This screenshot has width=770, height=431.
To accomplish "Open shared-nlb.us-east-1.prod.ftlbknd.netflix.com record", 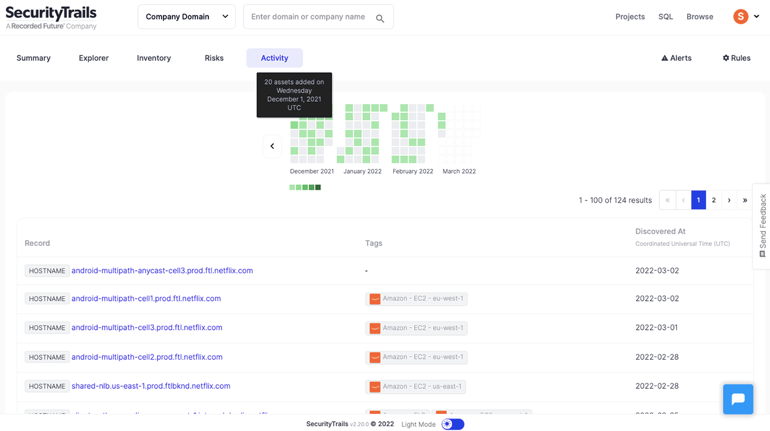I will pyautogui.click(x=151, y=386).
